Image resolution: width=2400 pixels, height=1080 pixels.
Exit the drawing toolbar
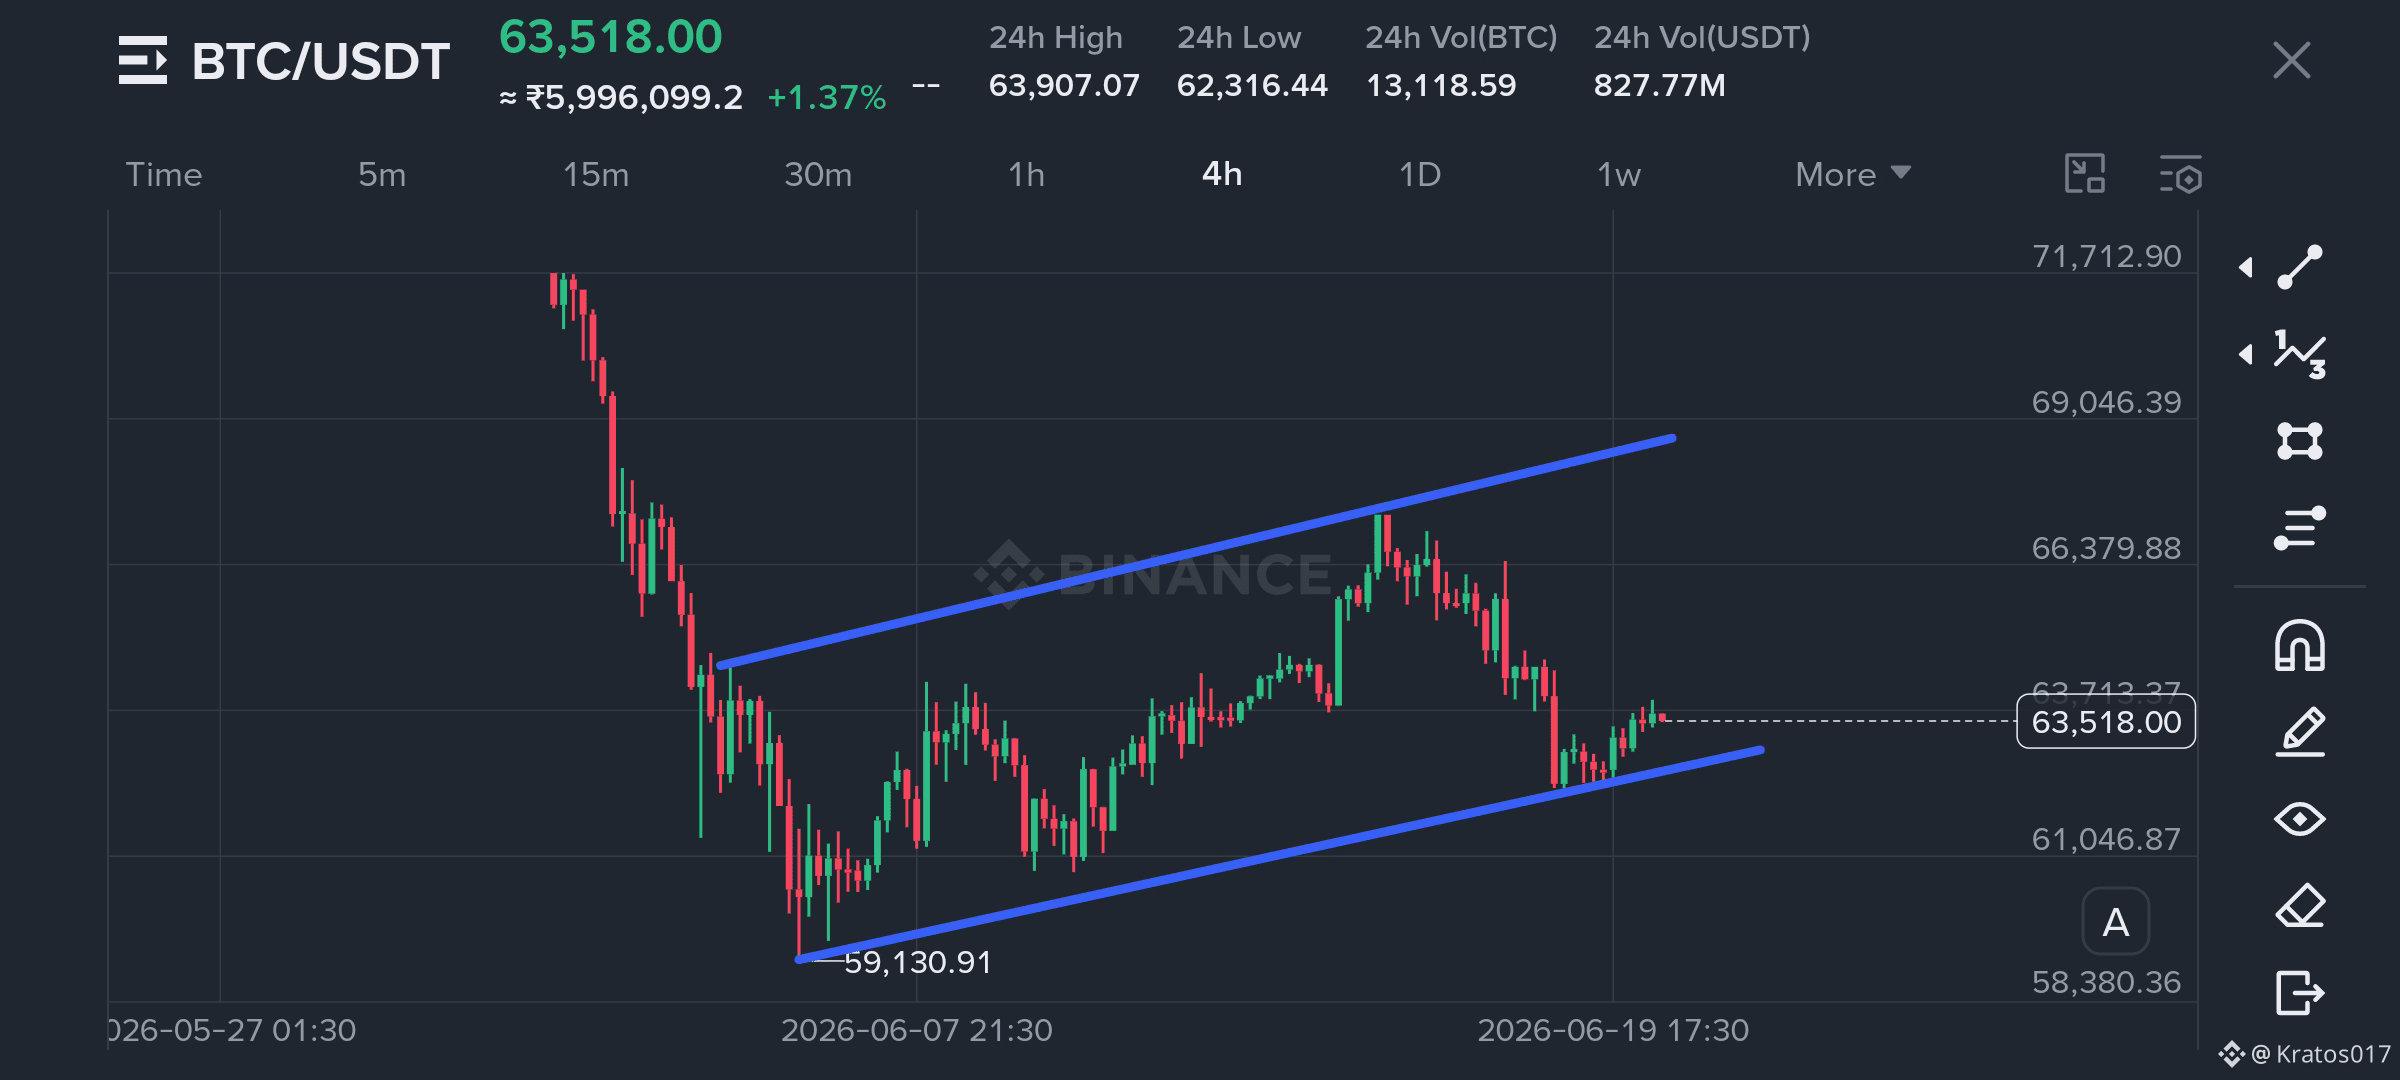[2299, 993]
